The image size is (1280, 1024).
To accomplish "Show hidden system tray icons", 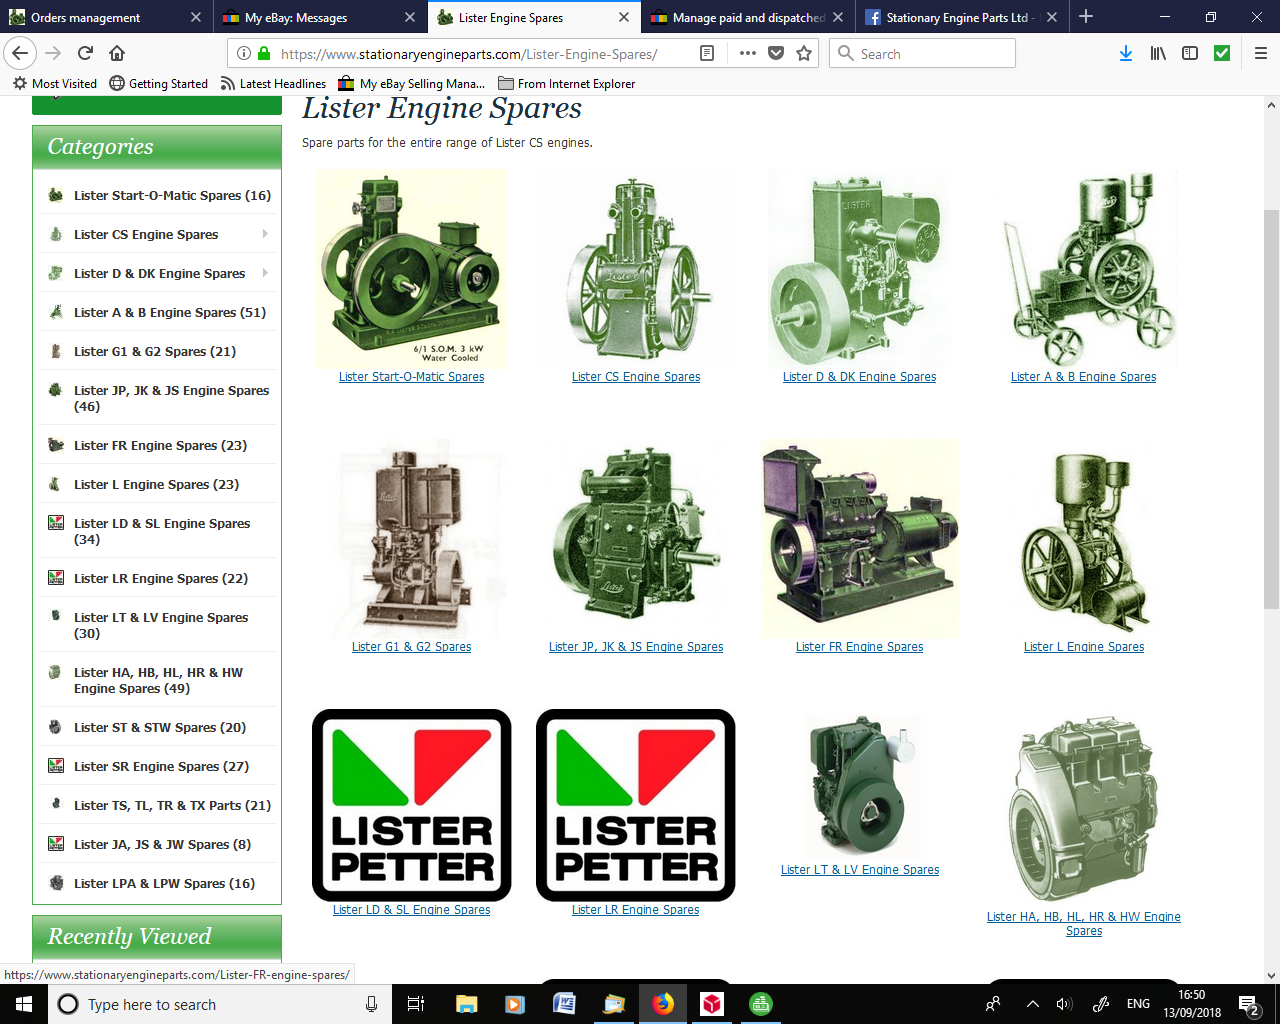I will click(x=1032, y=1004).
